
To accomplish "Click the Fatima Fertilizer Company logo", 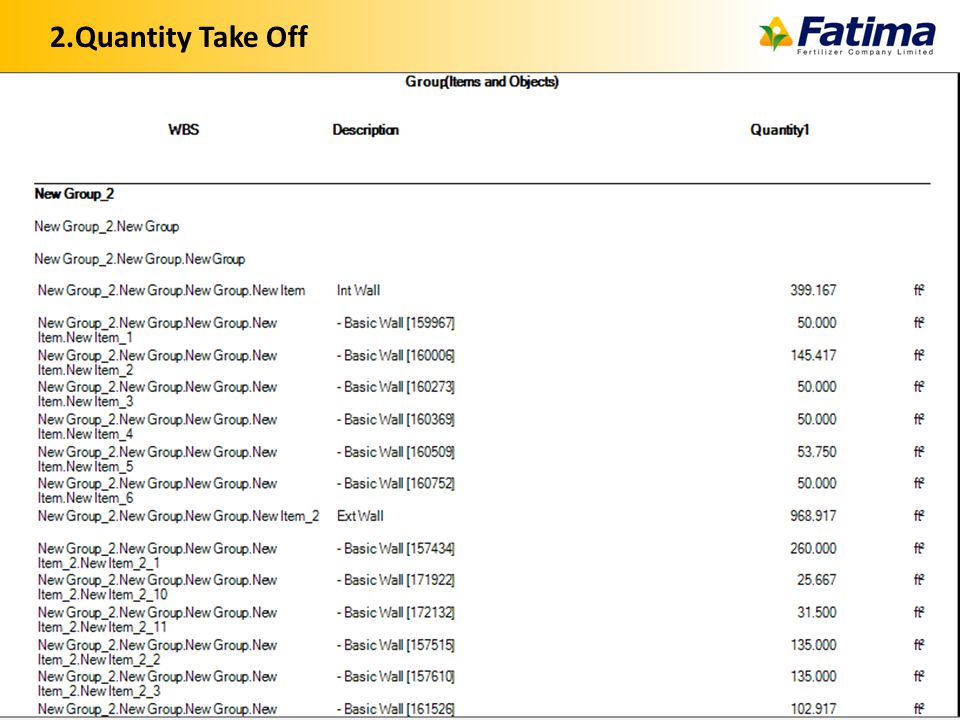I will coord(847,36).
